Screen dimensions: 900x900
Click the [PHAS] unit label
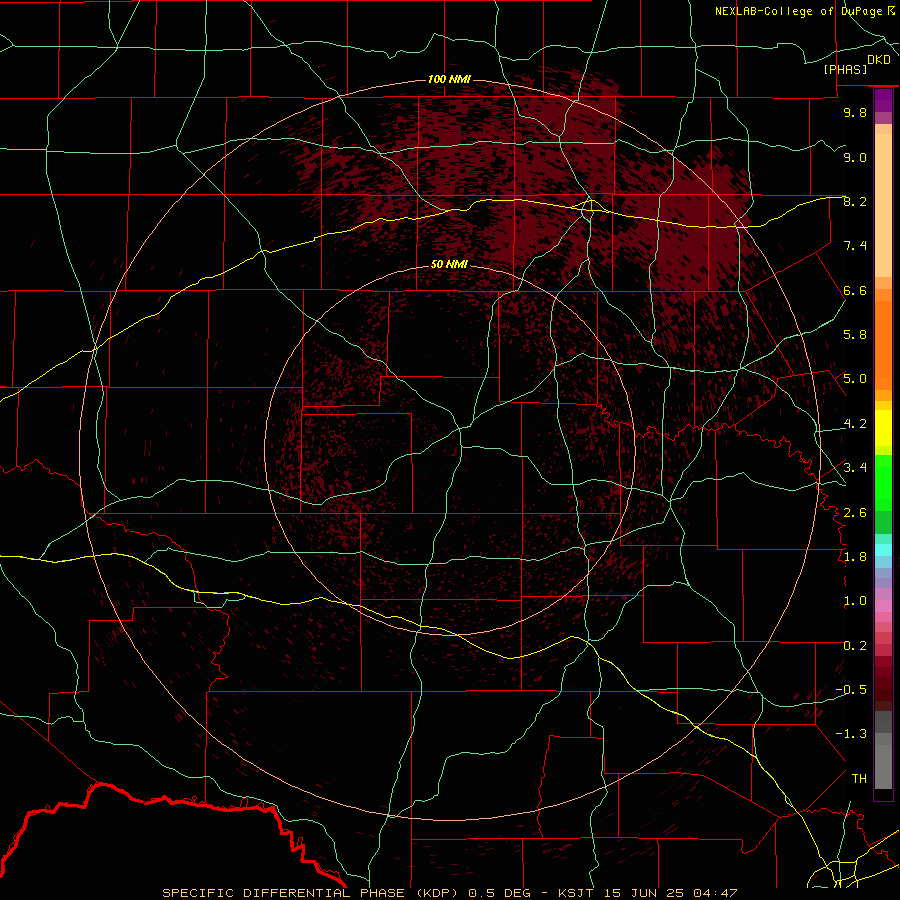point(845,69)
